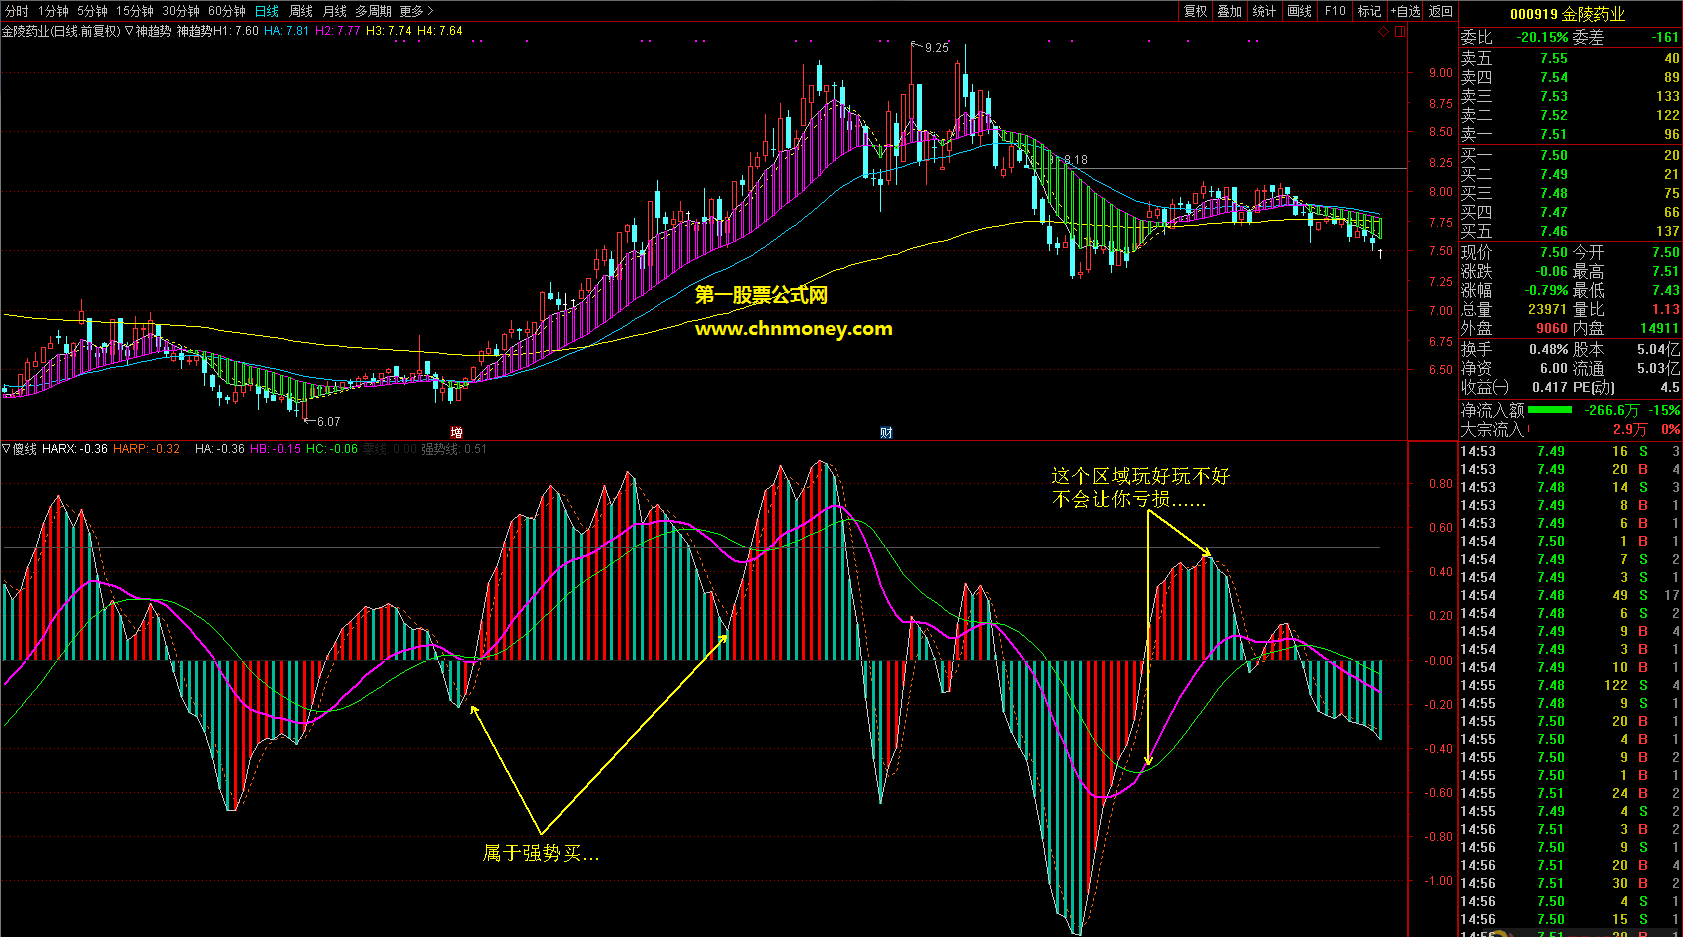The image size is (1683, 937).
Task: Select the 5分钟 period tab
Action: (92, 11)
